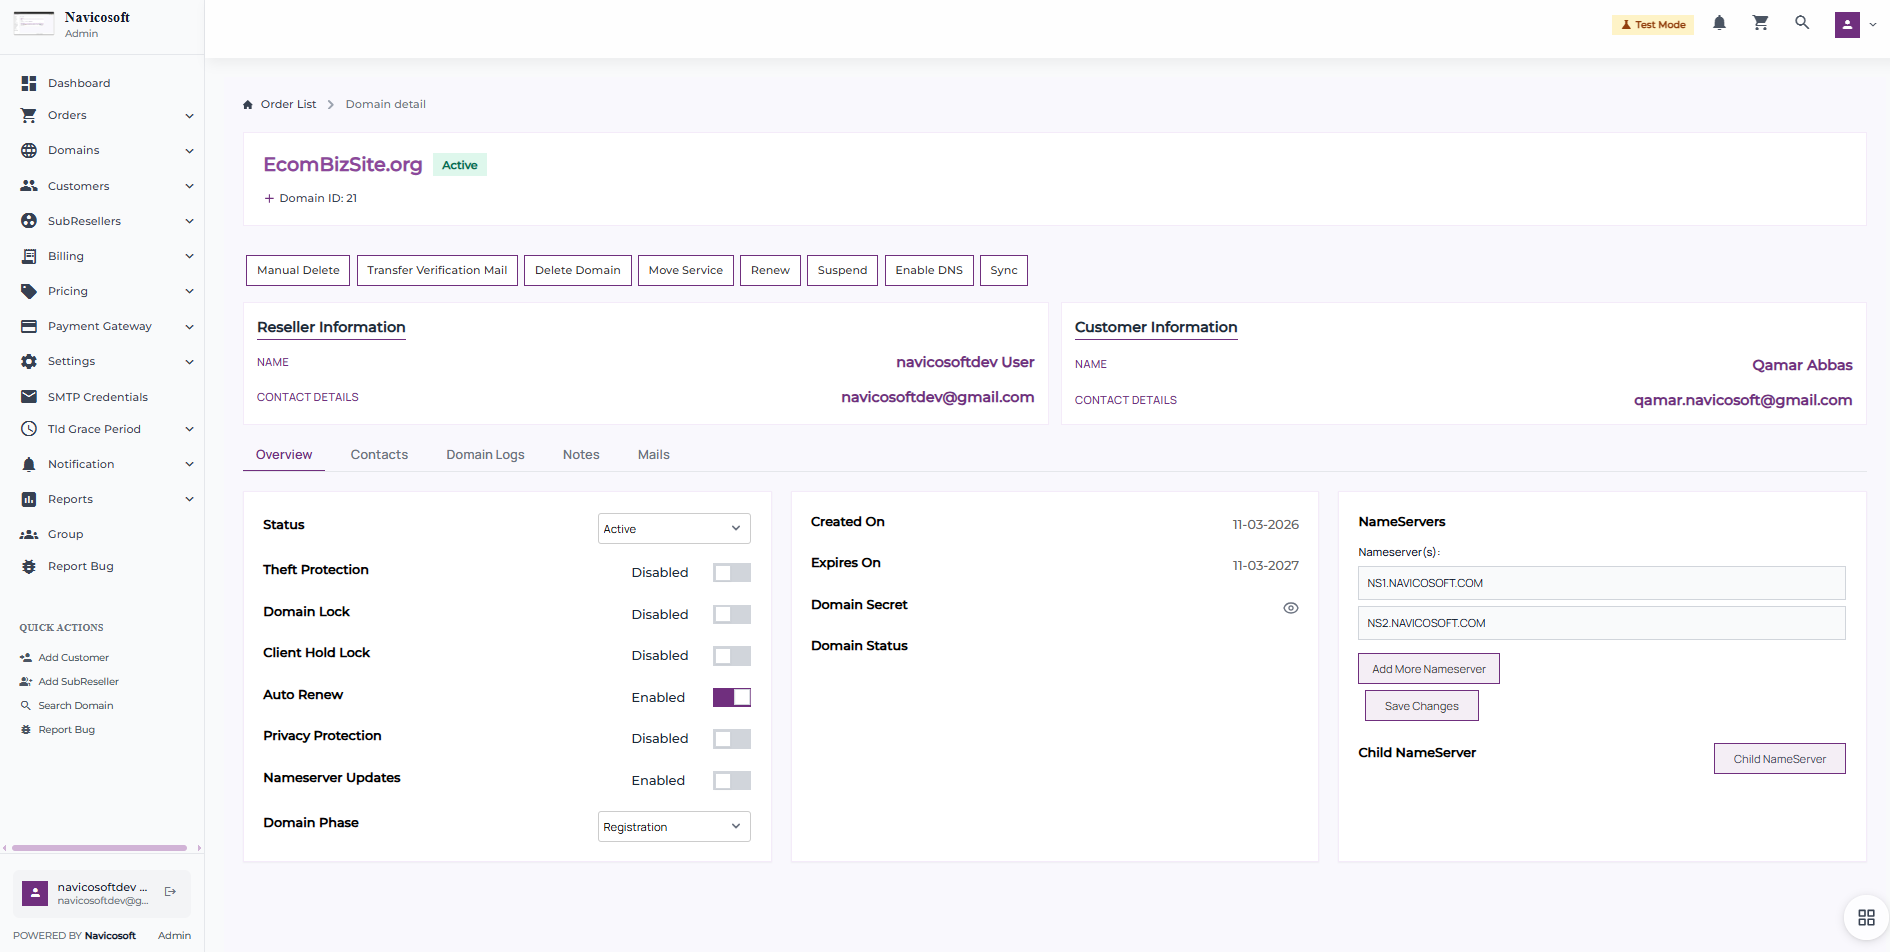Click the main menu Report Bug icon
This screenshot has width=1890, height=952.
pos(29,566)
